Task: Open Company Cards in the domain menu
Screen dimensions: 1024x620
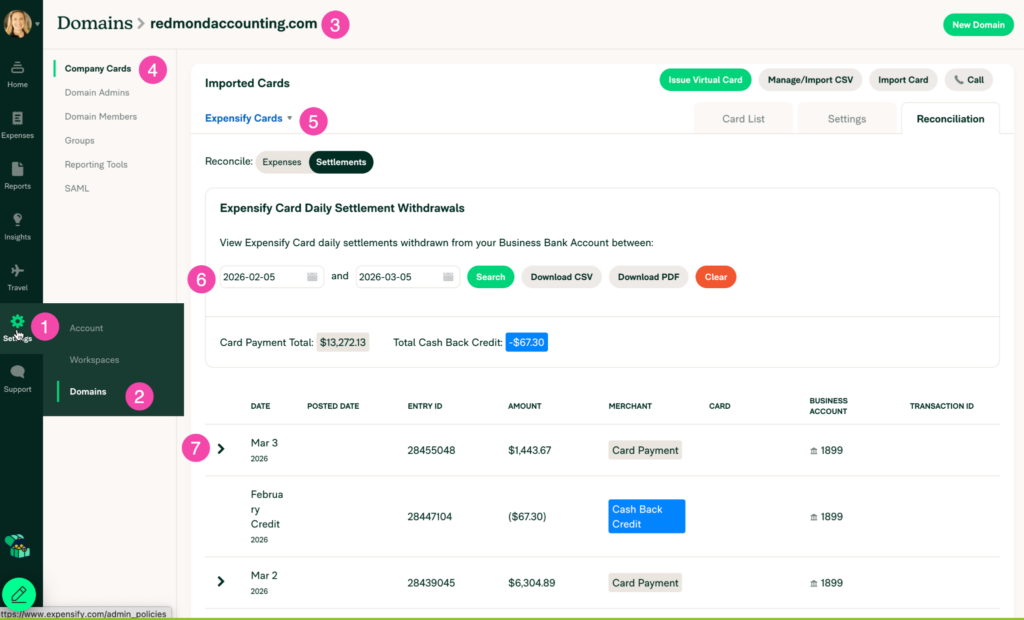Action: coord(98,69)
